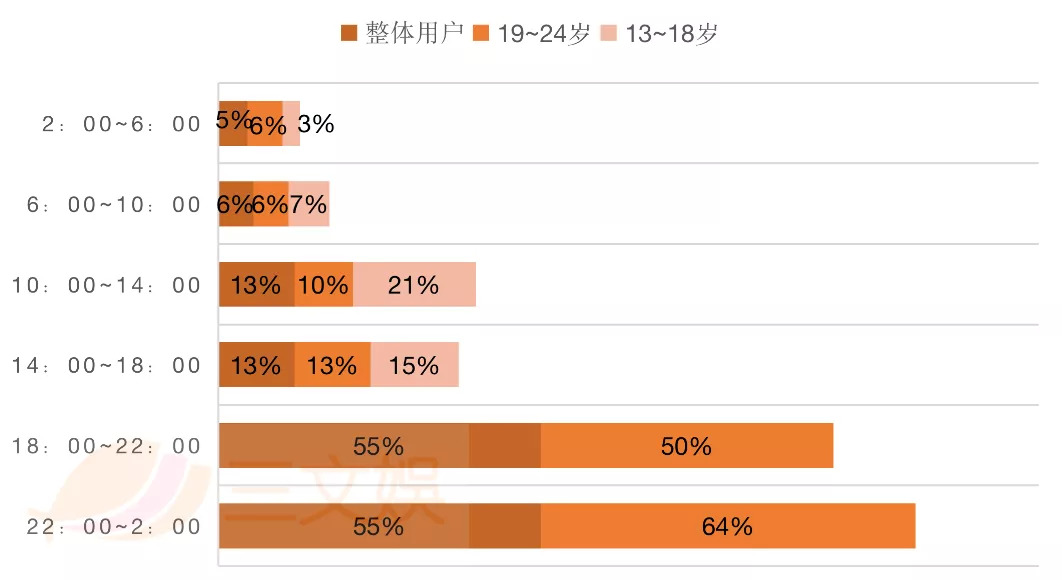Select the 55% segment in the 18:00~22:00 row

pos(378,446)
